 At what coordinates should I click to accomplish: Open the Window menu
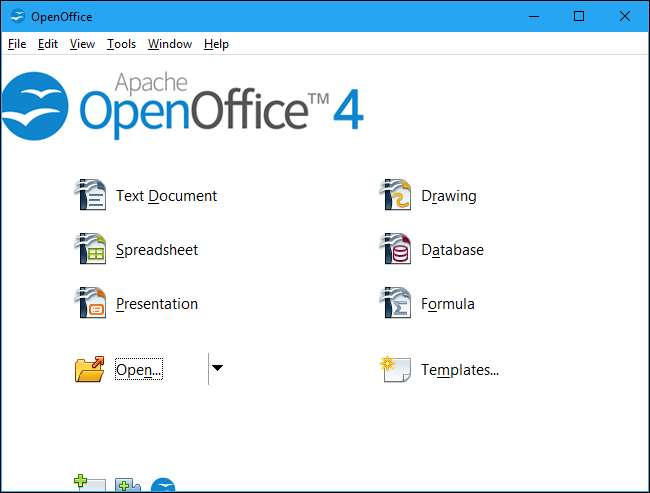coord(170,44)
